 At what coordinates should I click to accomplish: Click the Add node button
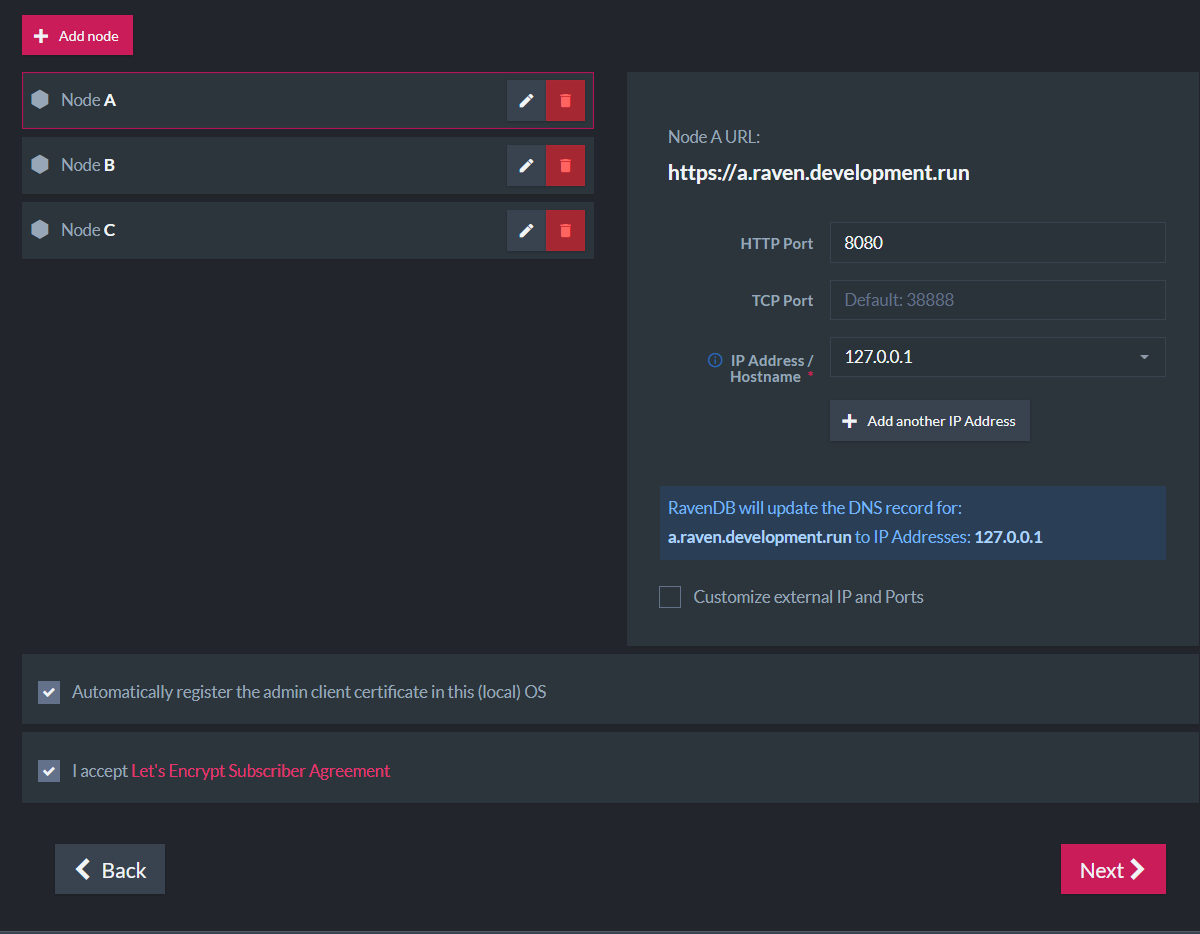coord(77,35)
